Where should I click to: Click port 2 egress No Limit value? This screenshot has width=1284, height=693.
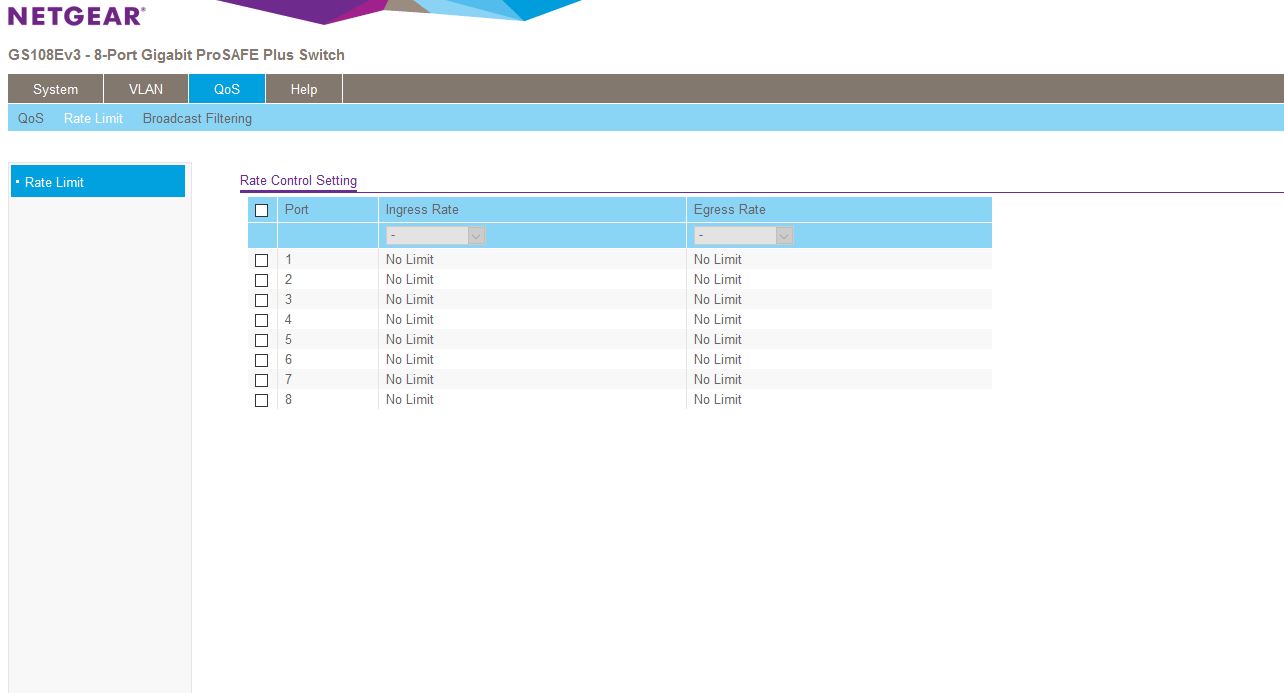(x=718, y=279)
